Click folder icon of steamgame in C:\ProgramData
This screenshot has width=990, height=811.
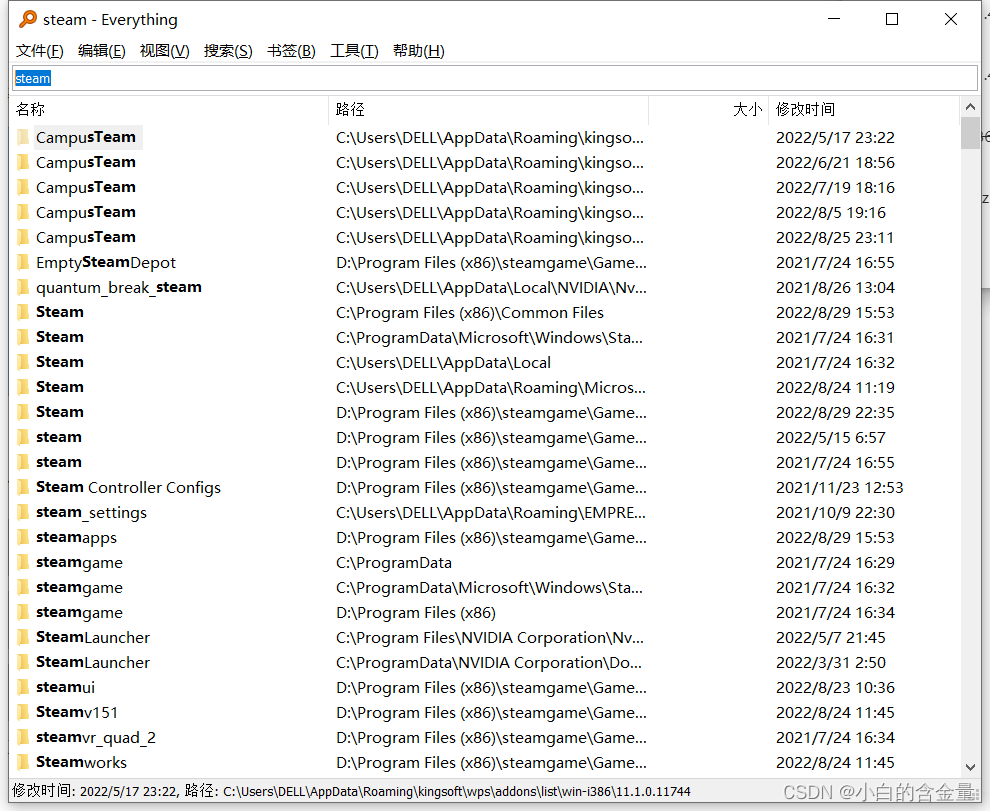click(23, 562)
